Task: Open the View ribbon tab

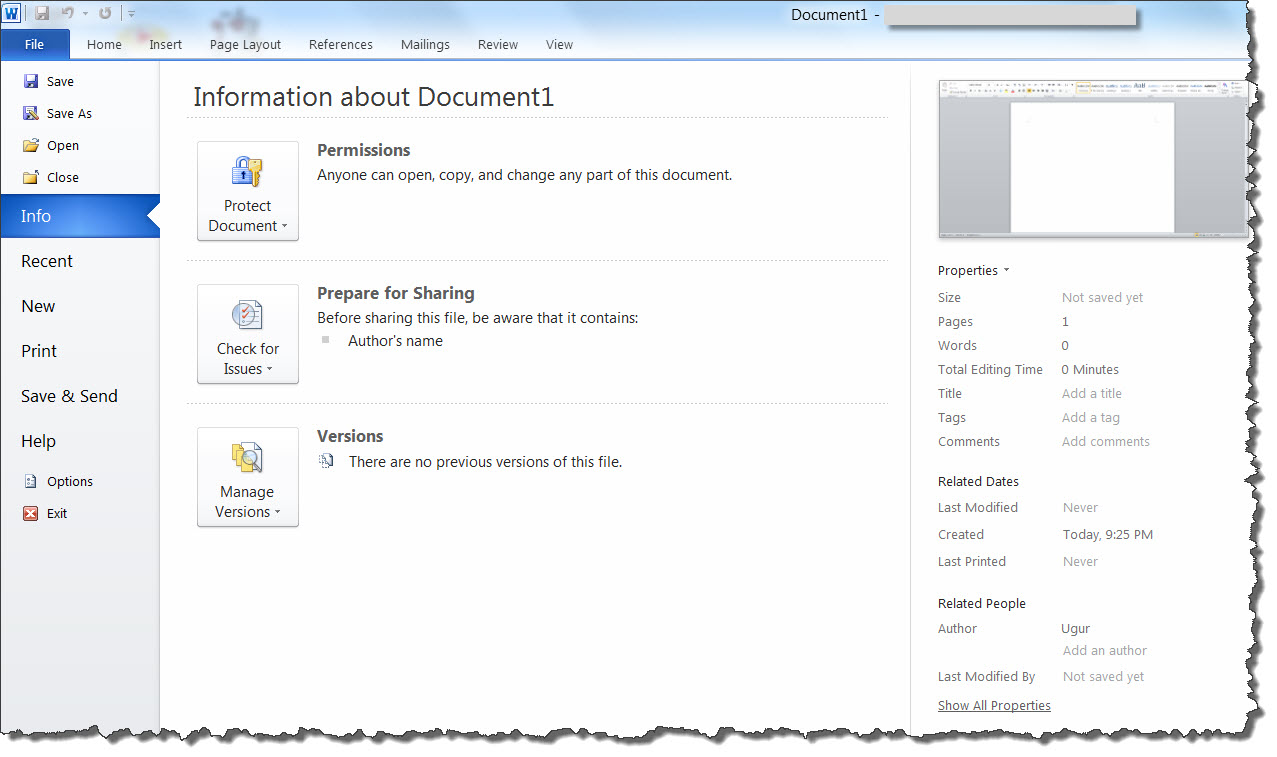Action: [560, 45]
